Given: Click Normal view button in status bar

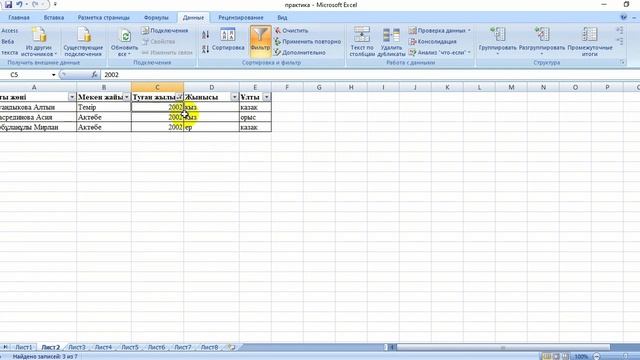Looking at the screenshot, I should (x=547, y=356).
